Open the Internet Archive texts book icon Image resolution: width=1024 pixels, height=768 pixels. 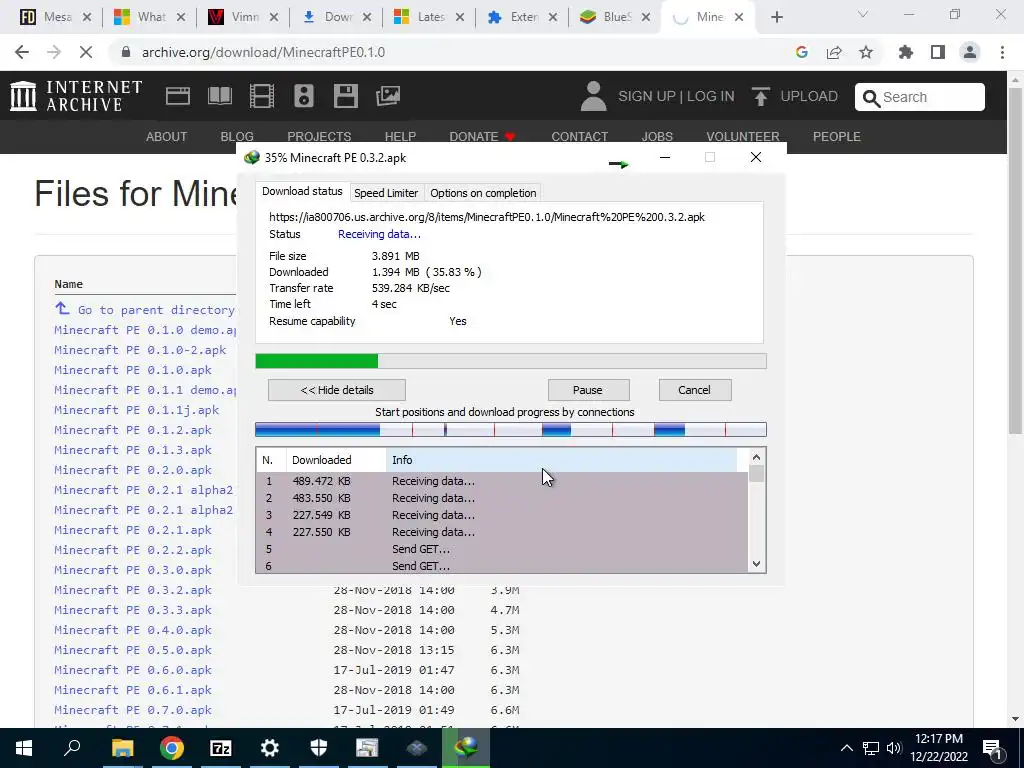point(219,96)
